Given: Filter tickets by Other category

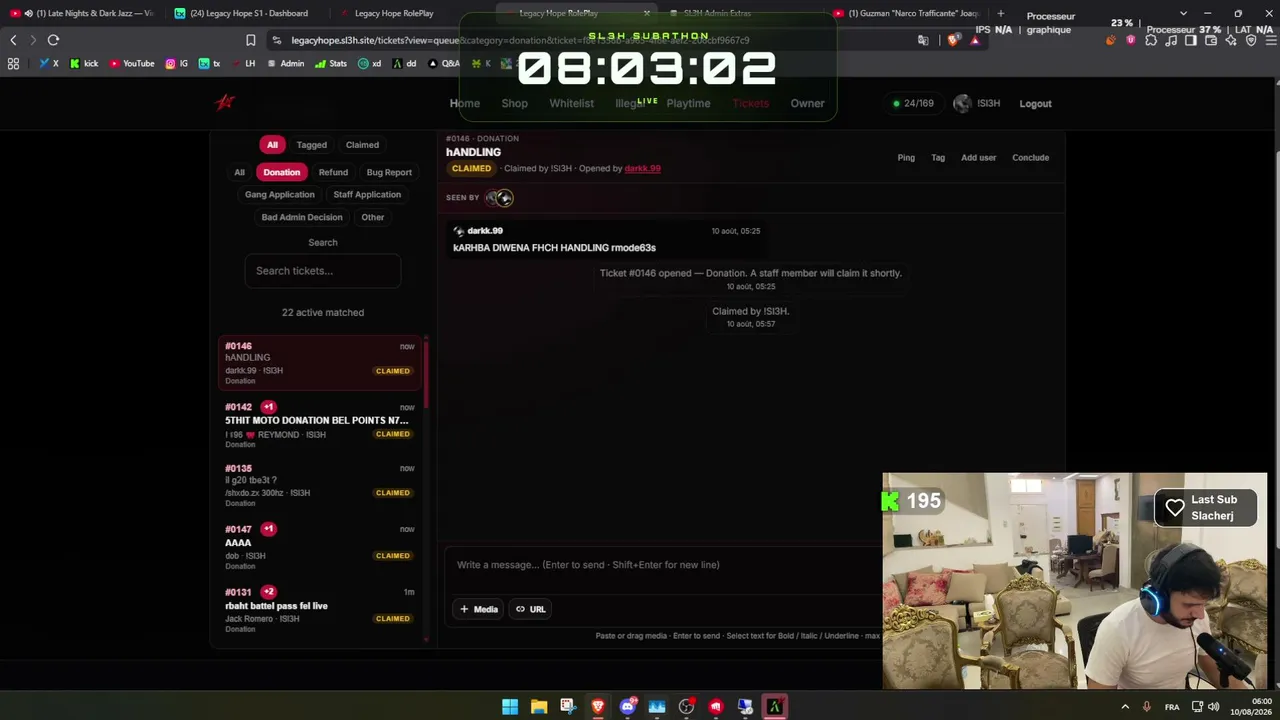Looking at the screenshot, I should click(373, 217).
